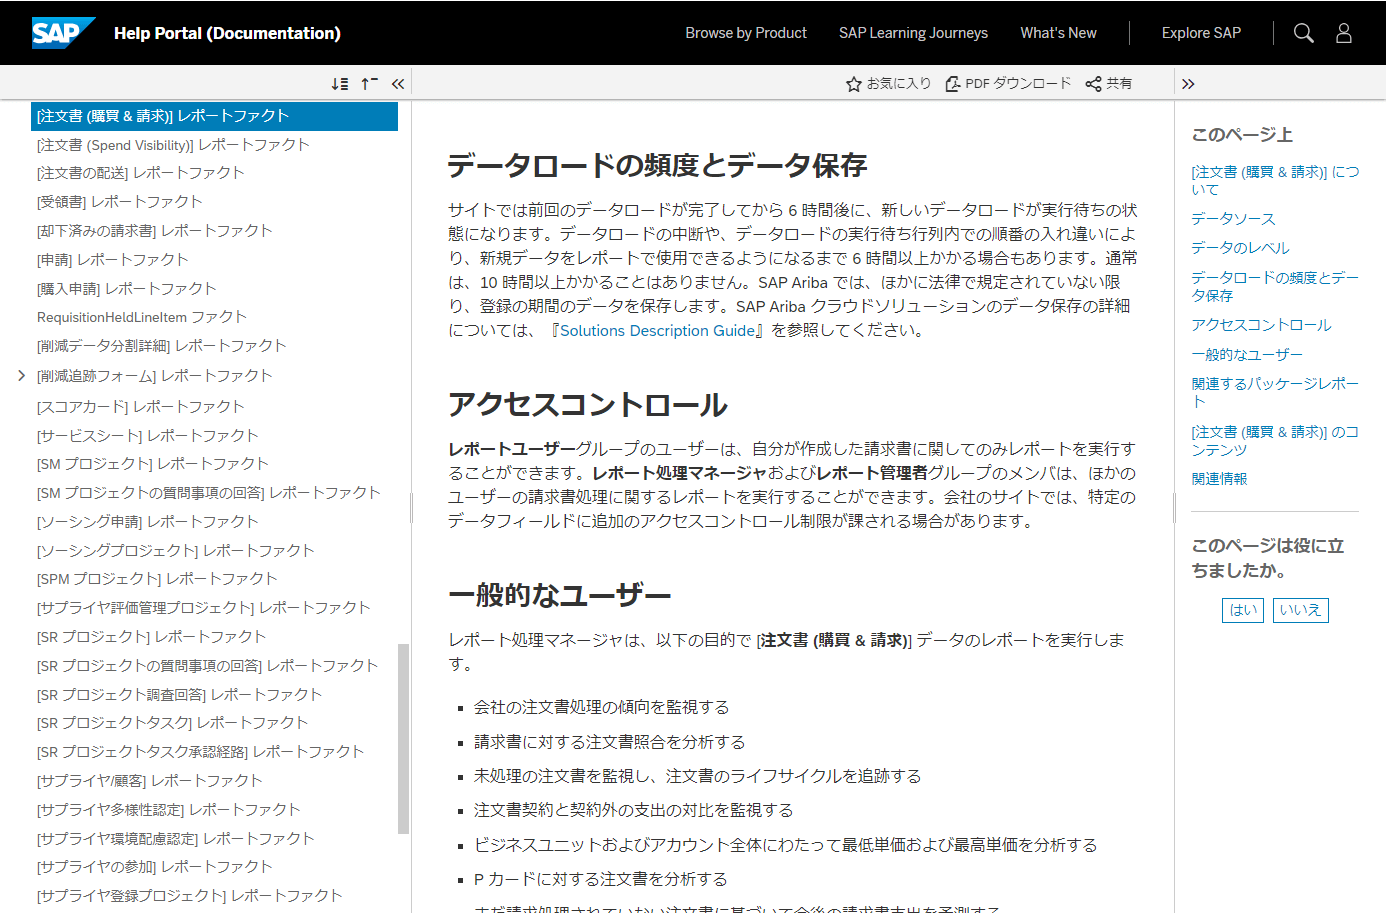Open [SM プロジェクトの質問事項の回答] レポートファクト
Viewport: 1386px width, 913px height.
[208, 493]
